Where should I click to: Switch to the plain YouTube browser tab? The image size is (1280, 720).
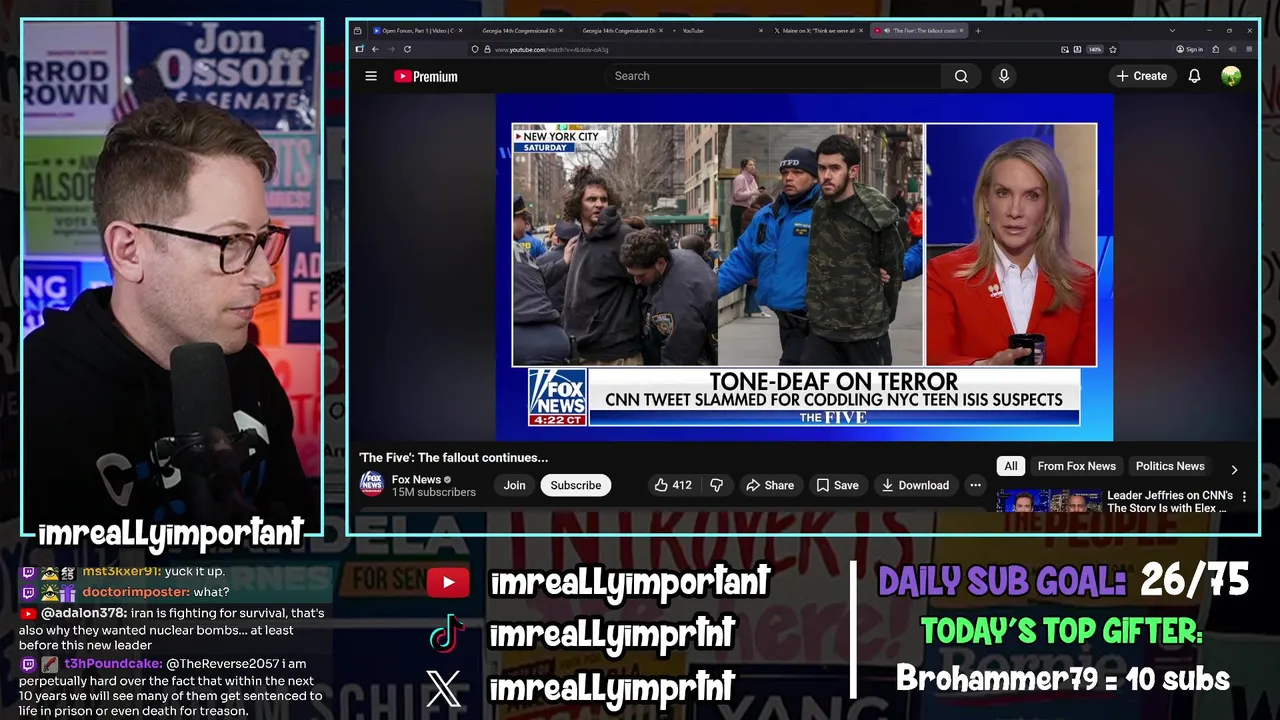point(717,31)
